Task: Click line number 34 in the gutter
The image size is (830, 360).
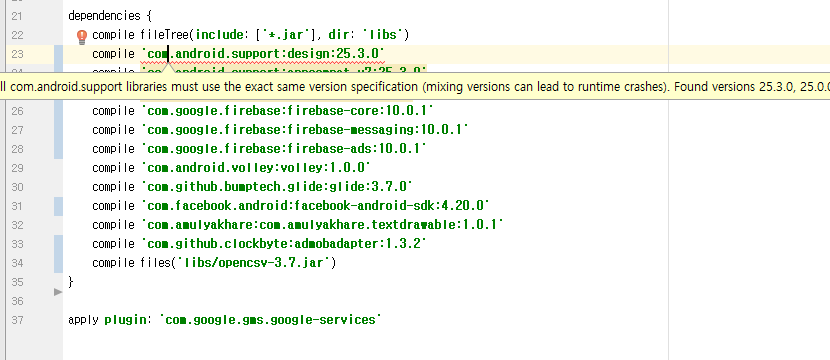Action: (x=17, y=263)
